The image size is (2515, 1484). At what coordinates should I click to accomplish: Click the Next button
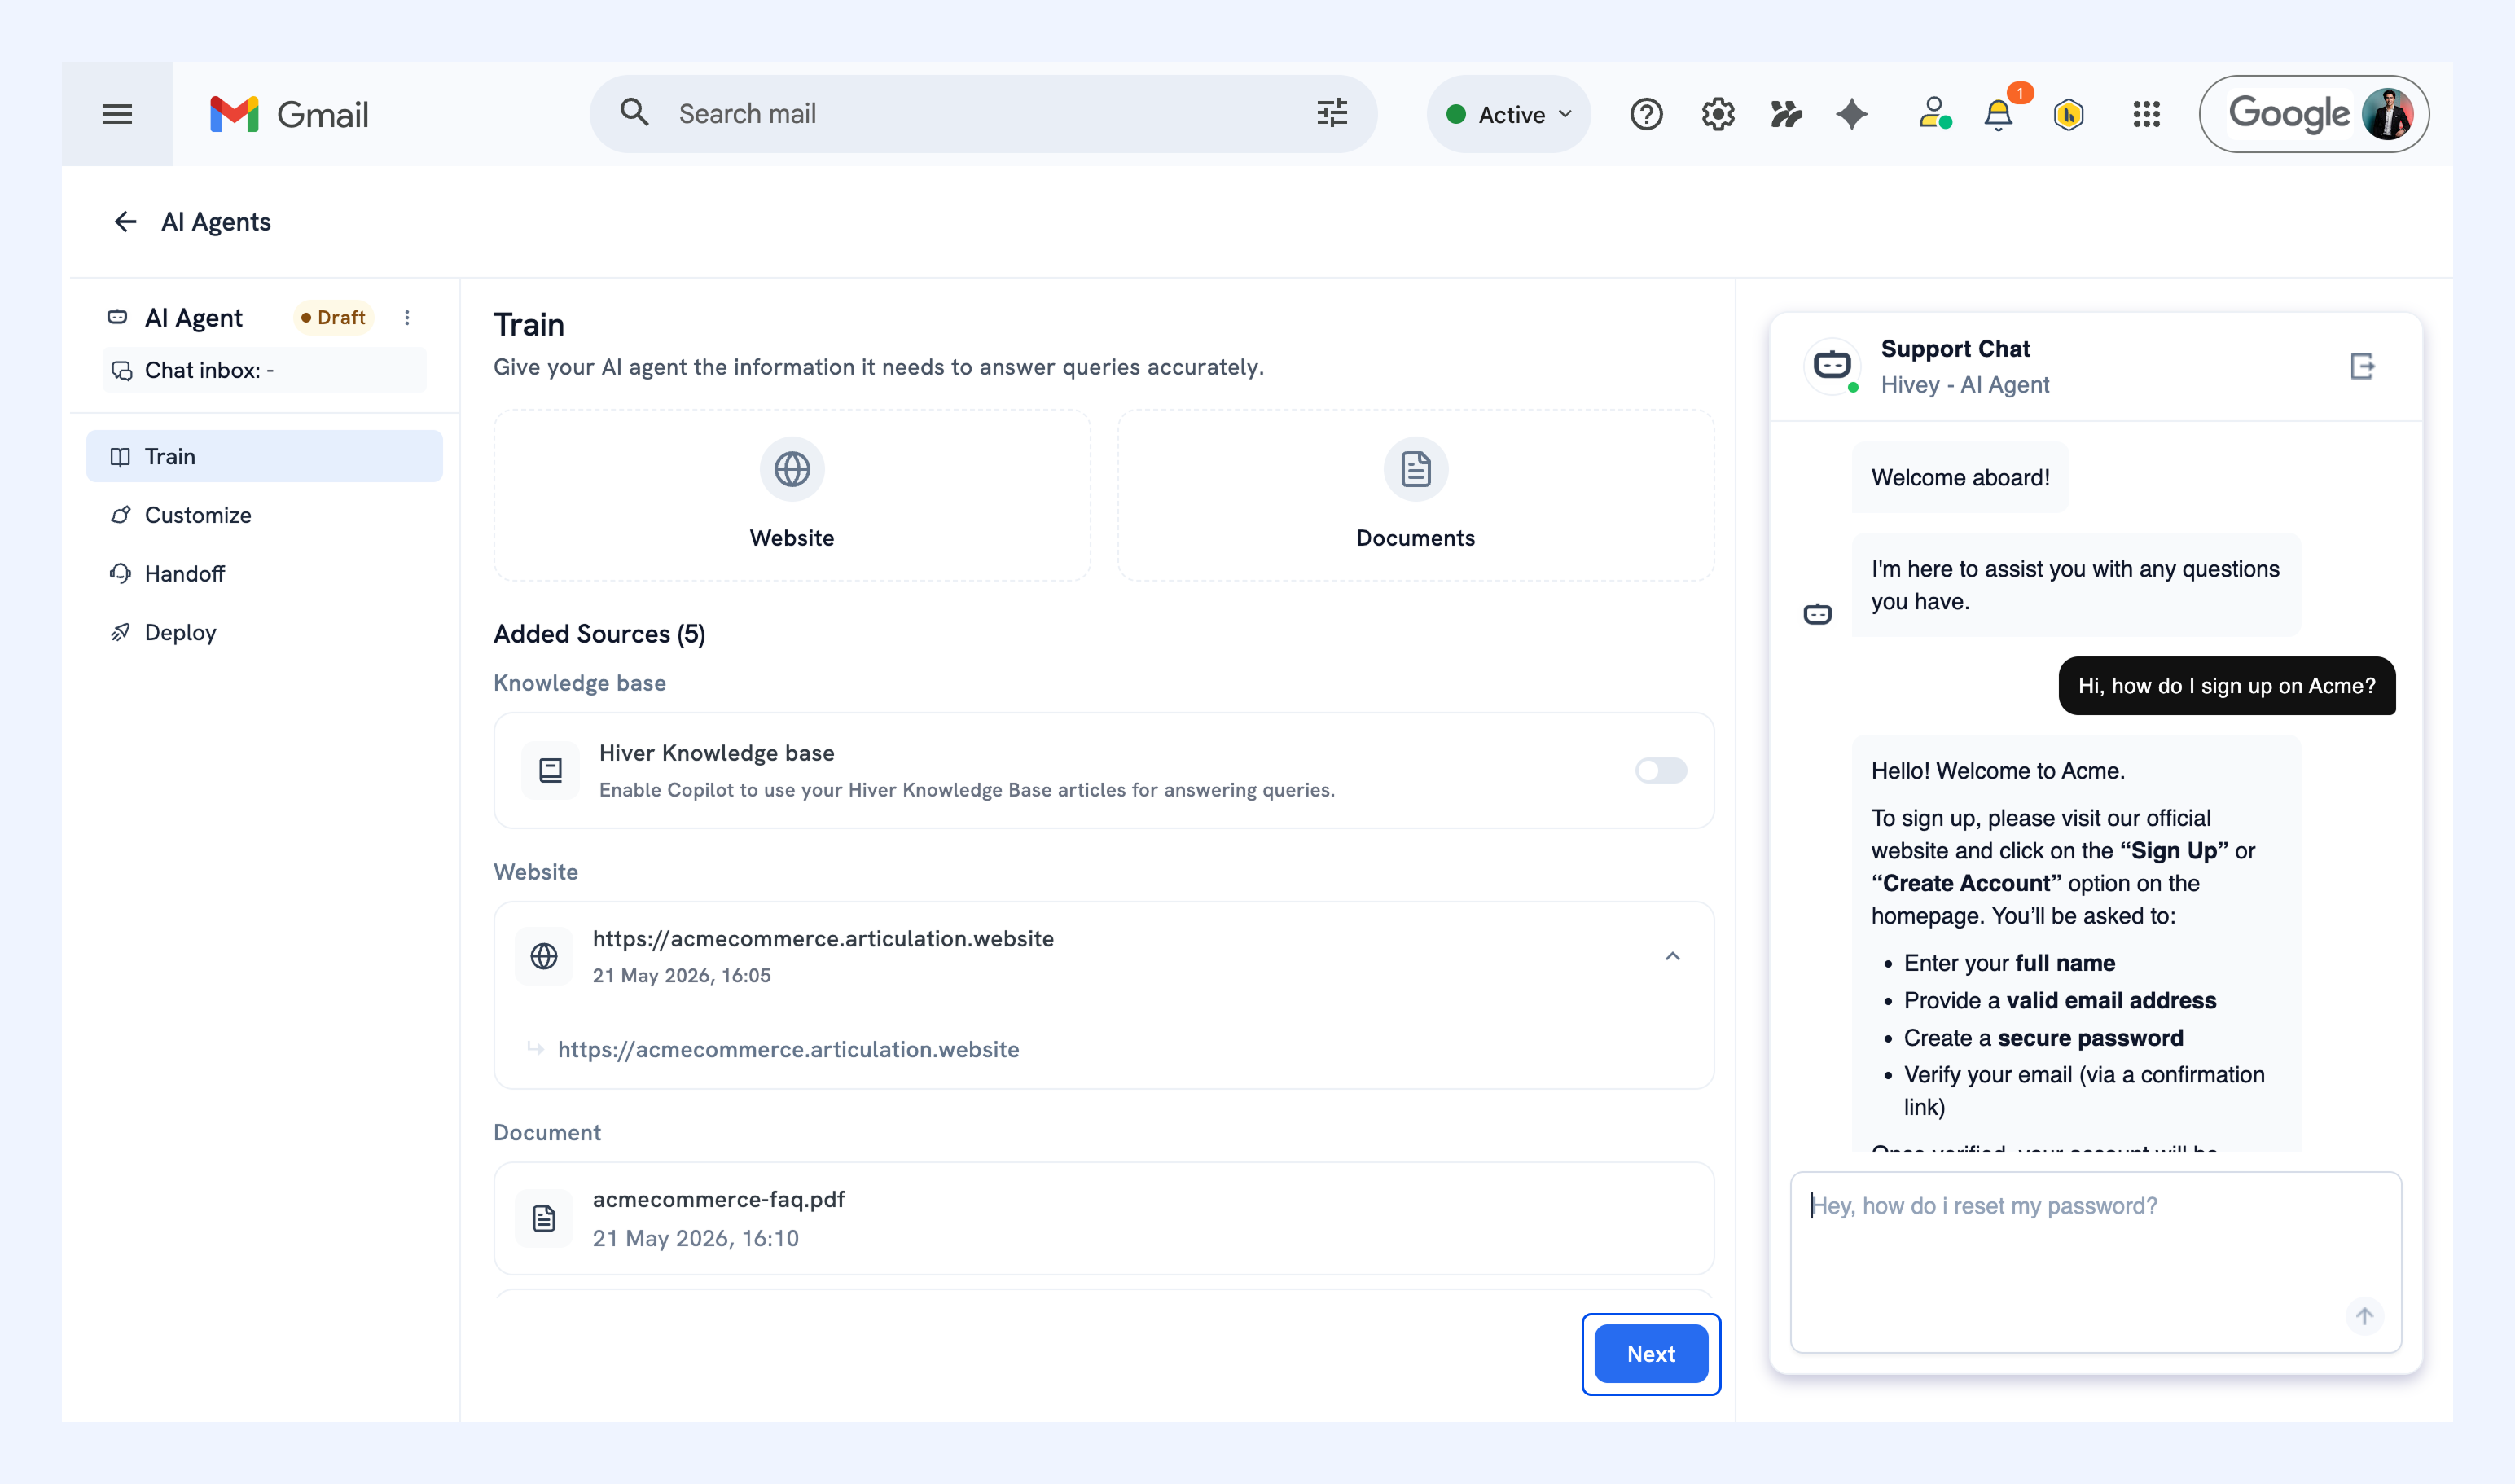click(x=1651, y=1354)
